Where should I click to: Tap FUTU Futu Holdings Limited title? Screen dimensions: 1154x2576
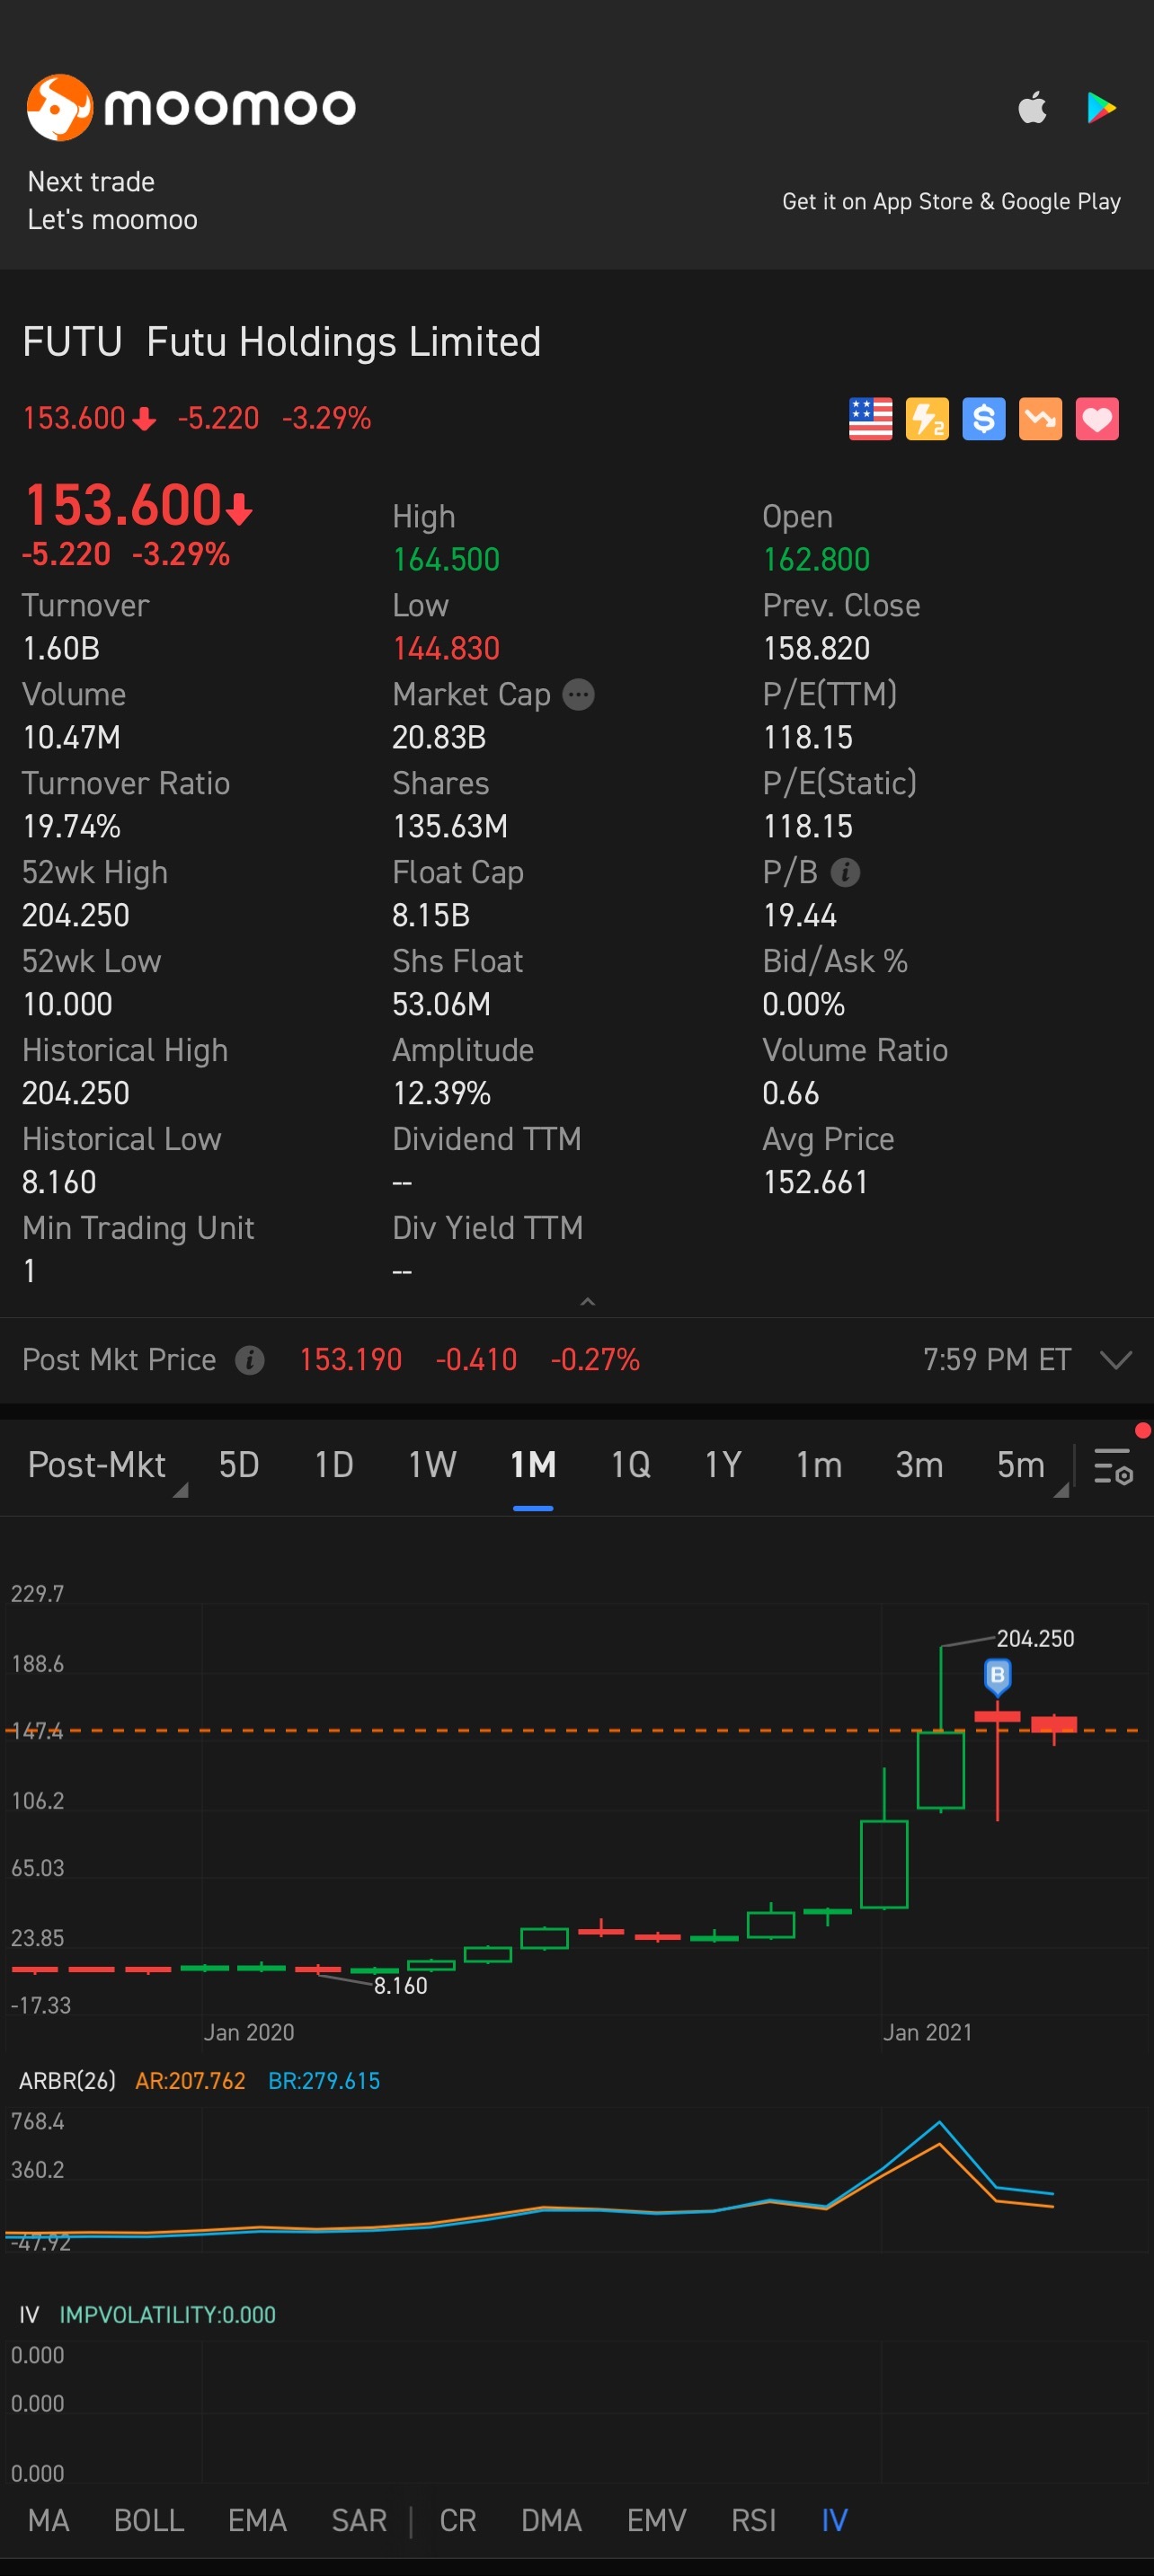(282, 342)
